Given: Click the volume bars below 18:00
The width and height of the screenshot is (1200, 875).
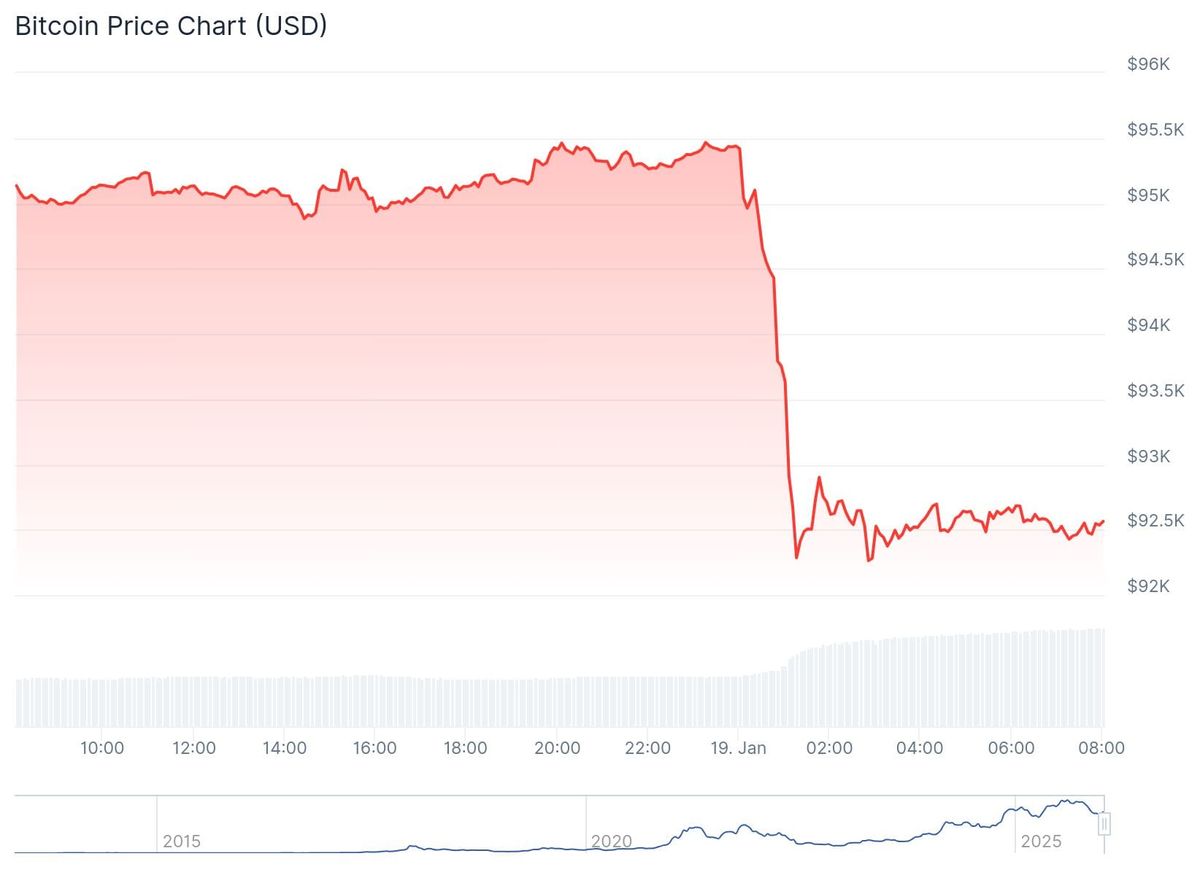Looking at the screenshot, I should (465, 703).
